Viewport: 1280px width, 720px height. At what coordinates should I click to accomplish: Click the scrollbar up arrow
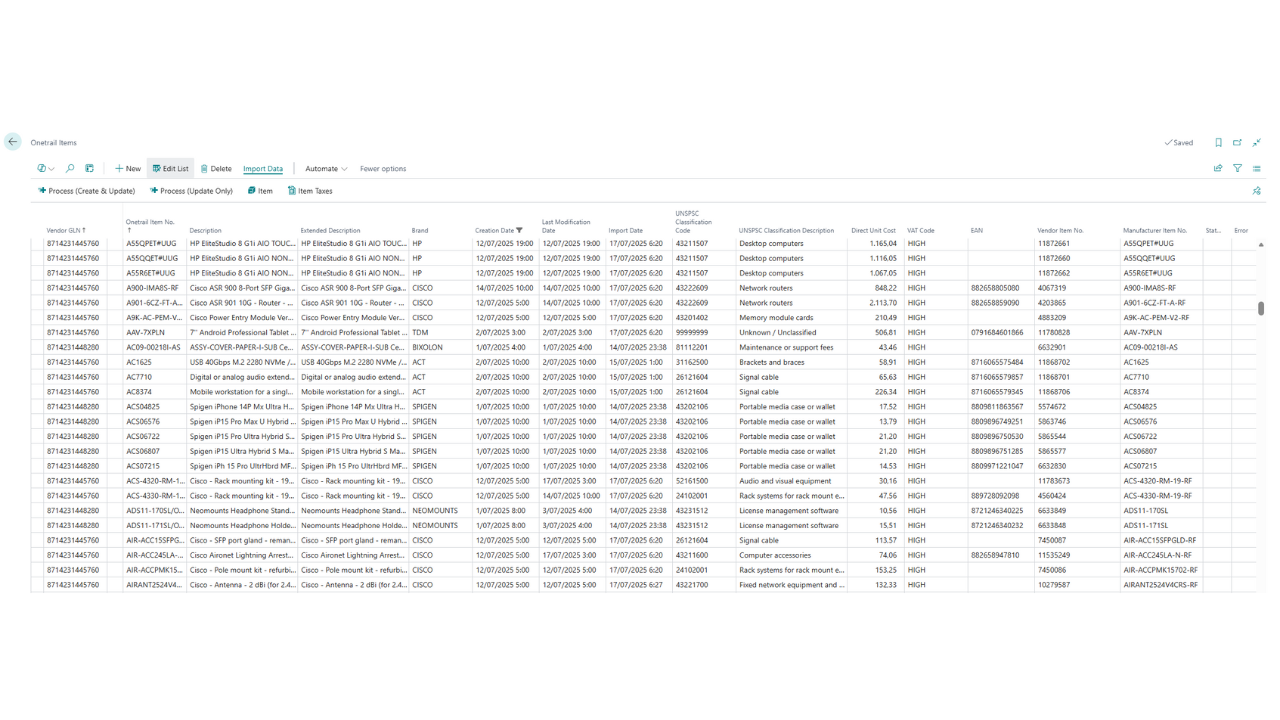tap(1261, 244)
